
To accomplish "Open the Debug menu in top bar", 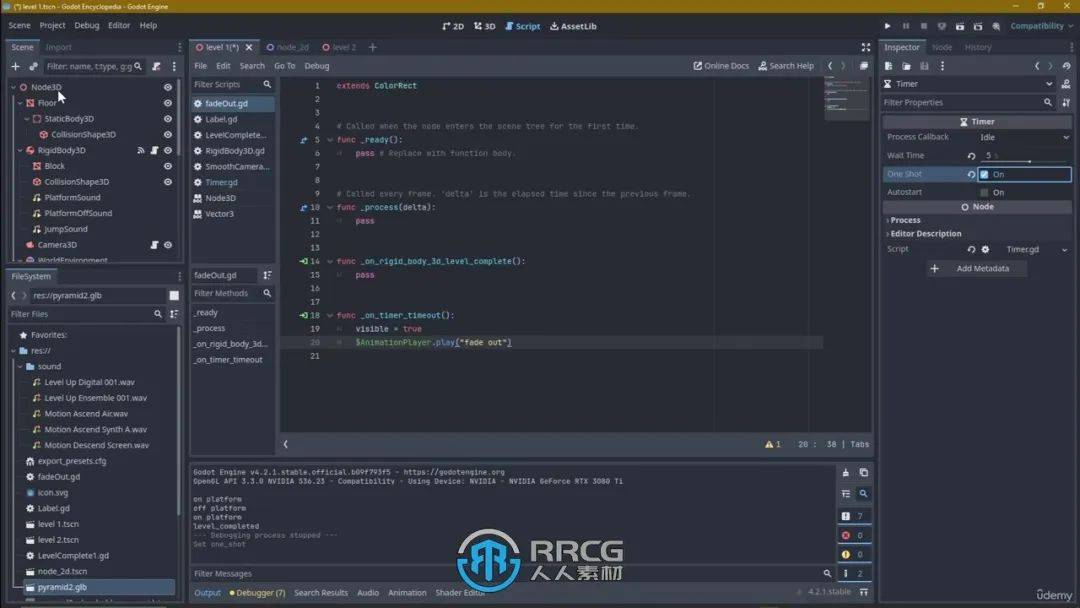I will [87, 25].
